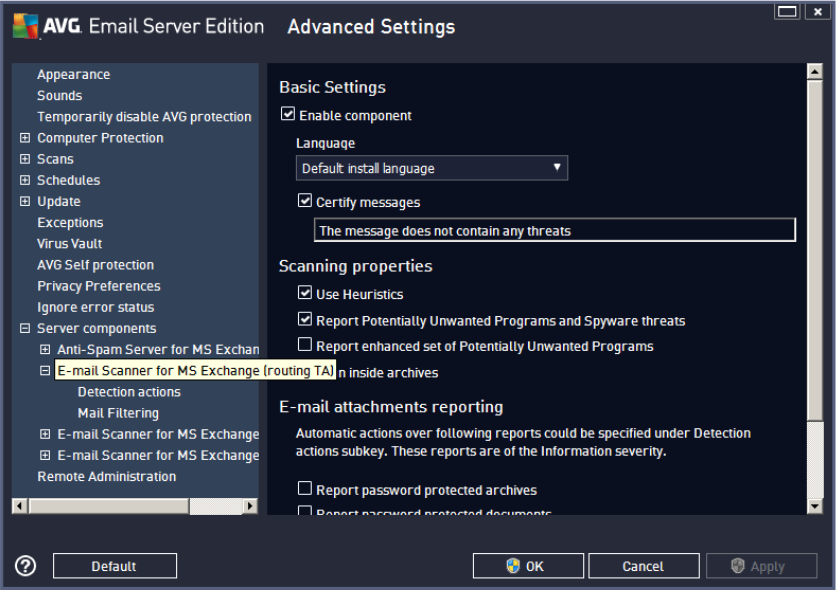Click the settings panel scroll down arrow
The image size is (836, 590).
[x=814, y=506]
